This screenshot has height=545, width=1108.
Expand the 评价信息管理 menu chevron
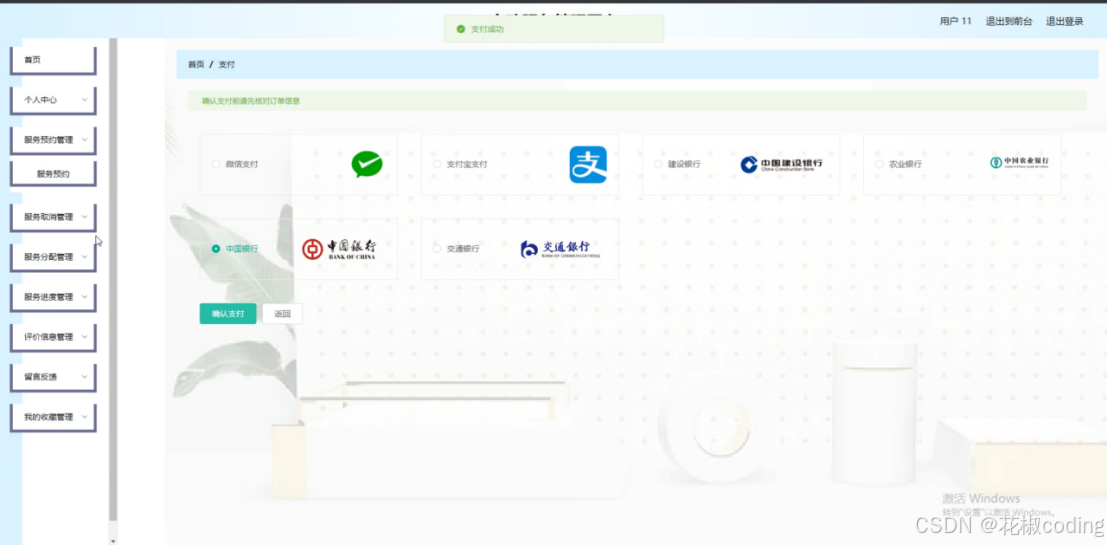coord(84,336)
